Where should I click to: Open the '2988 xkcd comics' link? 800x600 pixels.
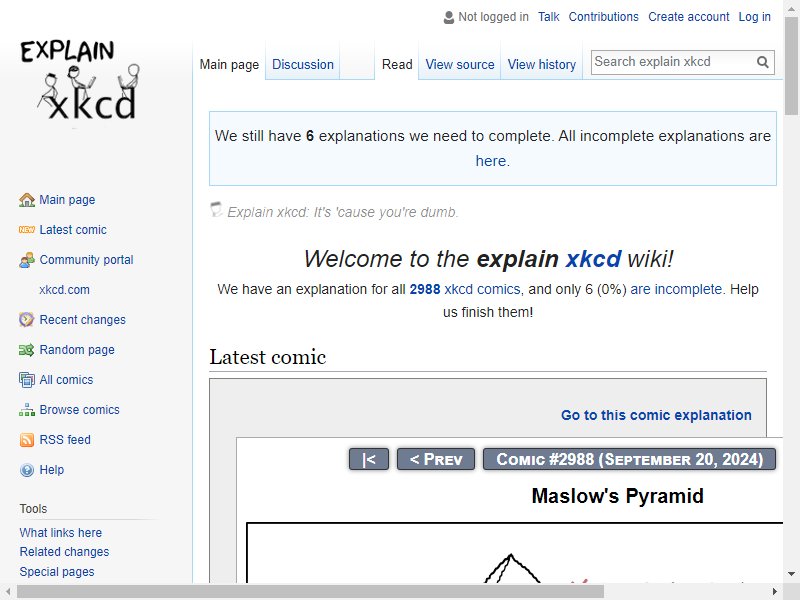(465, 289)
